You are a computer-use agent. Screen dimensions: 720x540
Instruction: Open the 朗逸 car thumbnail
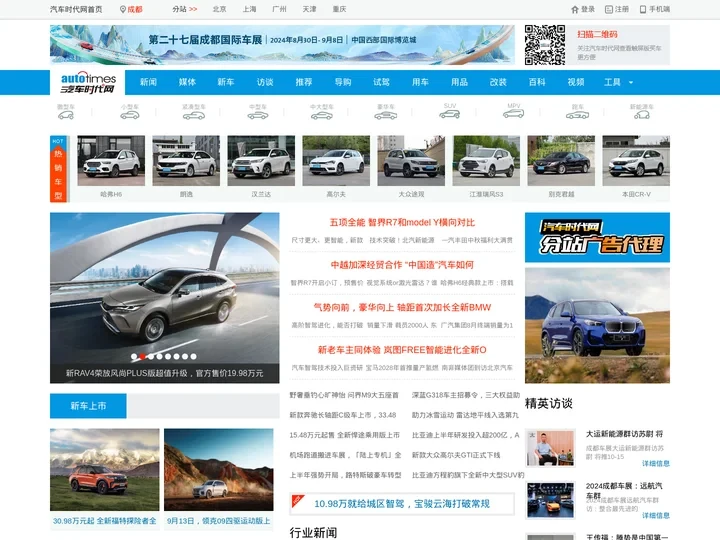tap(186, 161)
